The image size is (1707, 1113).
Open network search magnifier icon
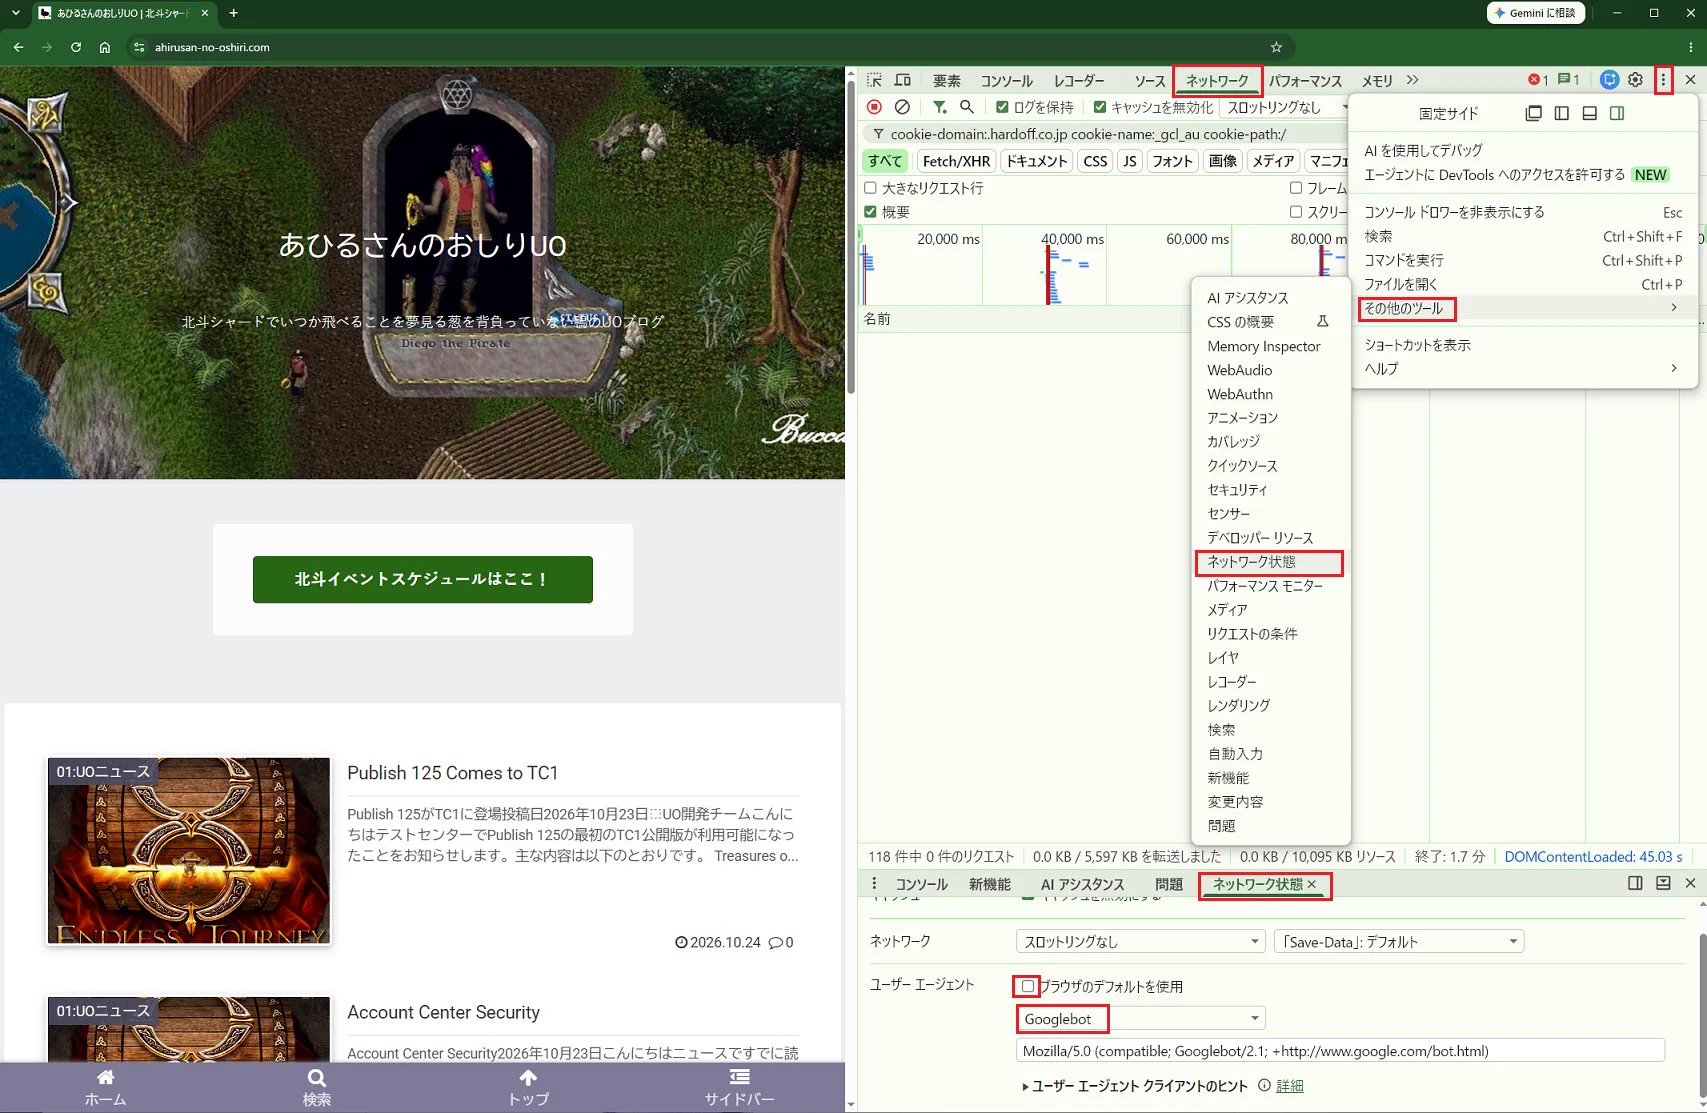967,107
